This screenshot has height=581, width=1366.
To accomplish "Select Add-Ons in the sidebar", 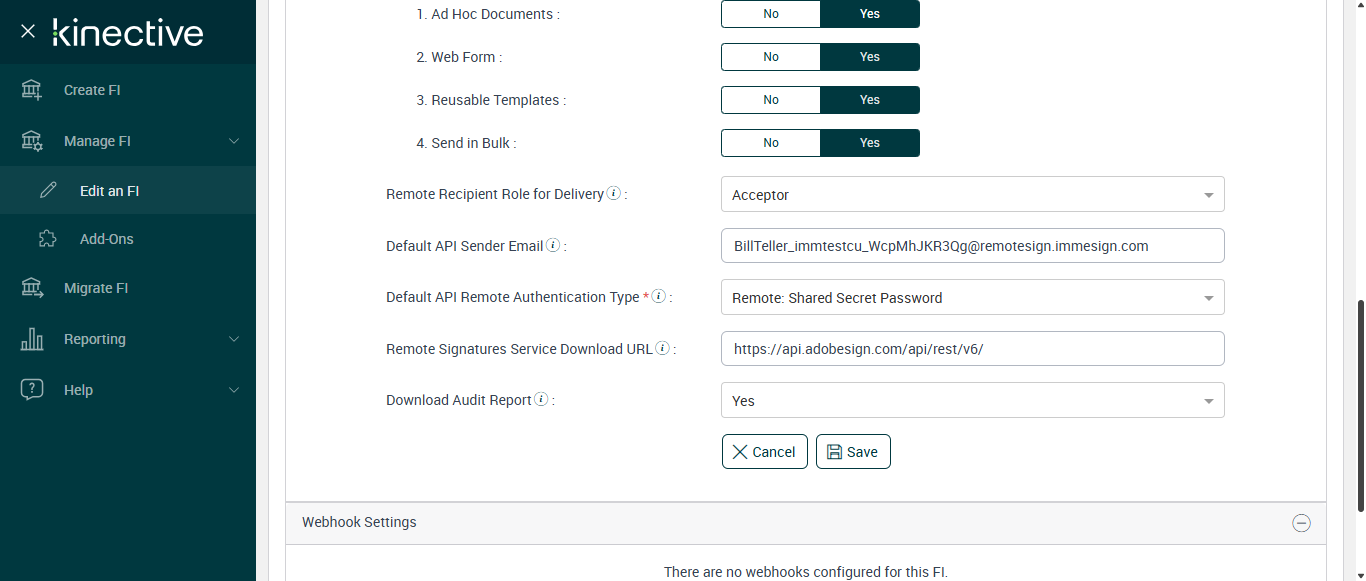I will 107,239.
